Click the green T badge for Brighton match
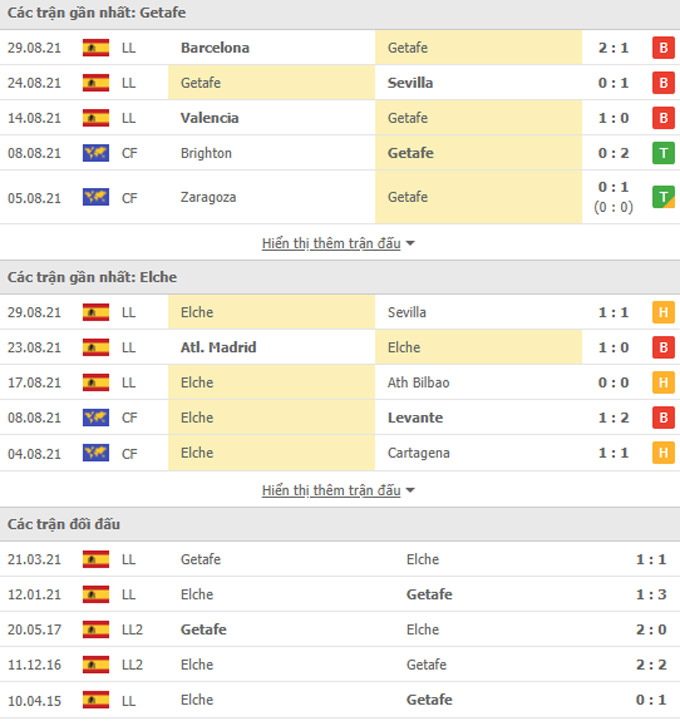680x721 pixels. point(663,153)
